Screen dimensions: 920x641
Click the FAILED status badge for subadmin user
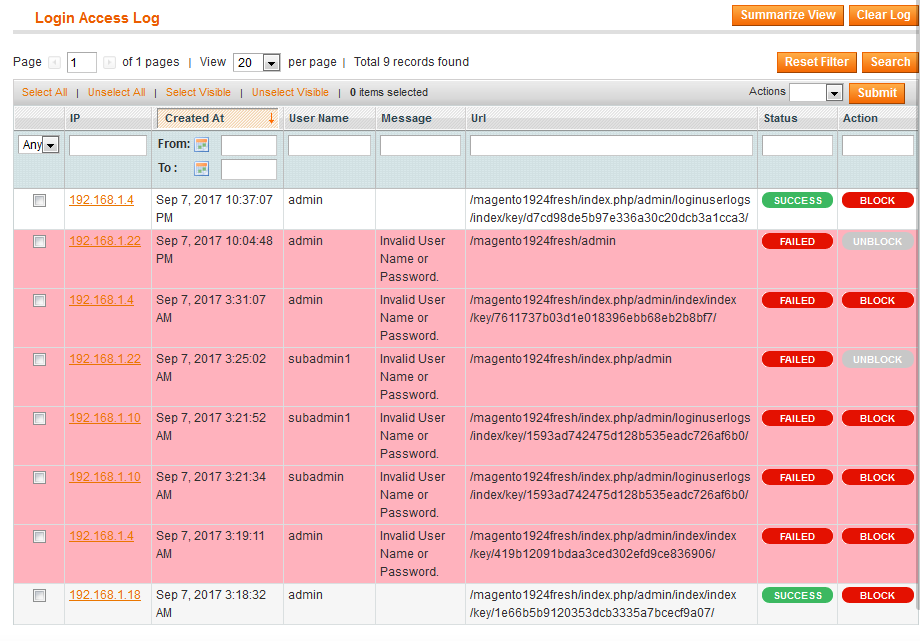(797, 478)
